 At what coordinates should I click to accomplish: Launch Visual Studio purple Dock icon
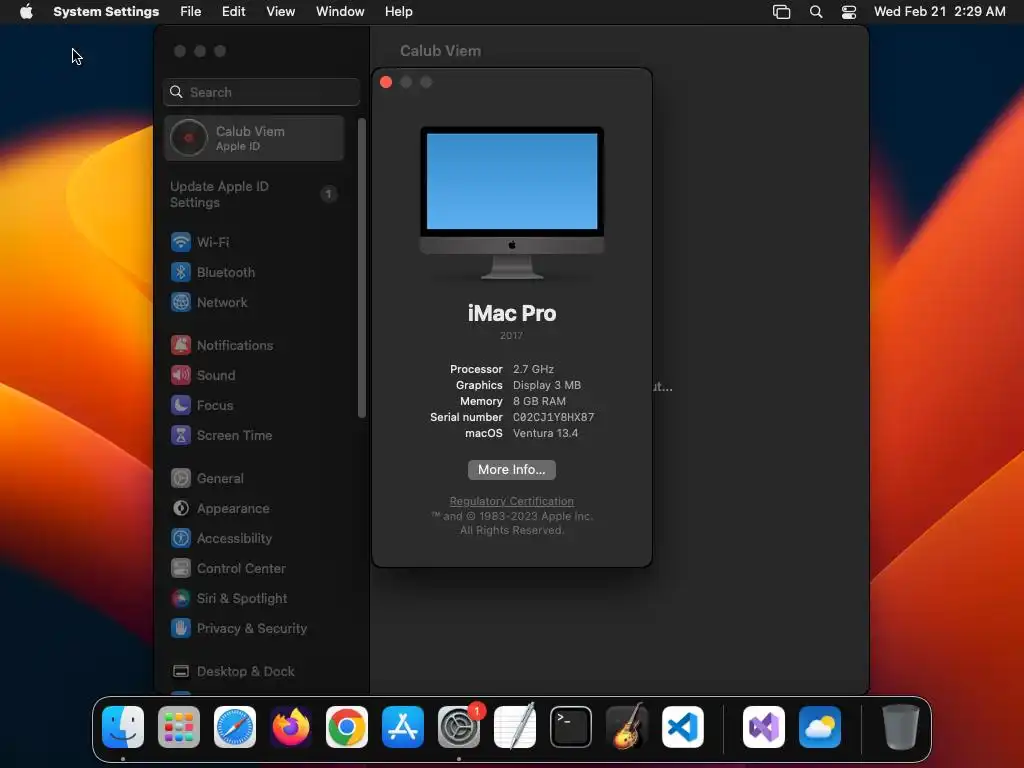tap(764, 727)
